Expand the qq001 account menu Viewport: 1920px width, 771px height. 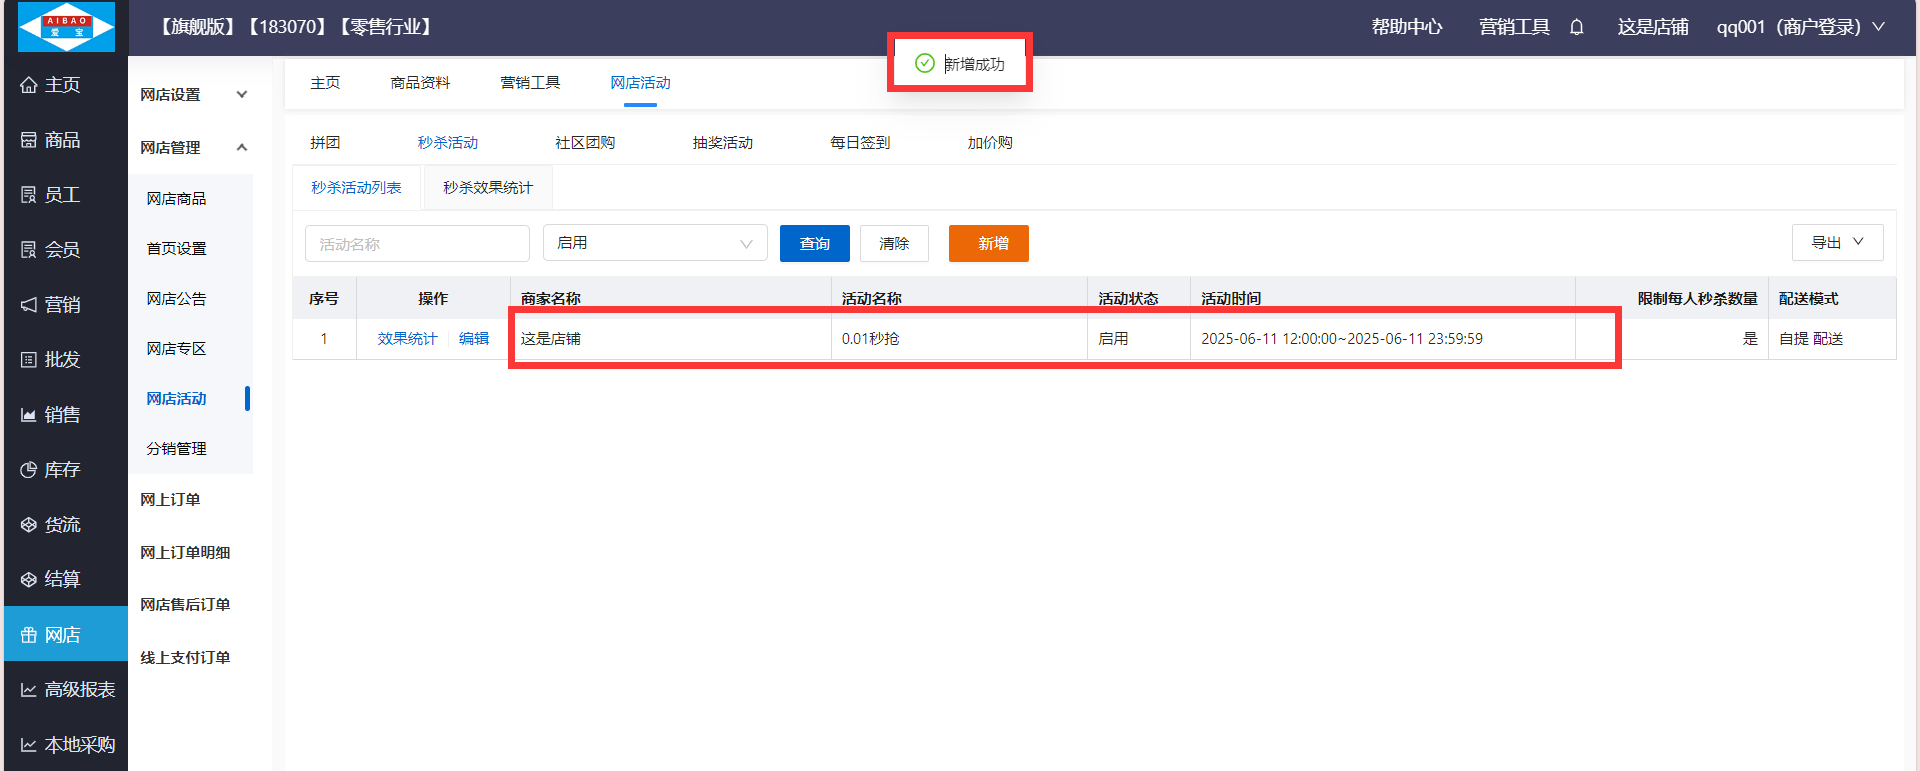tap(1800, 27)
